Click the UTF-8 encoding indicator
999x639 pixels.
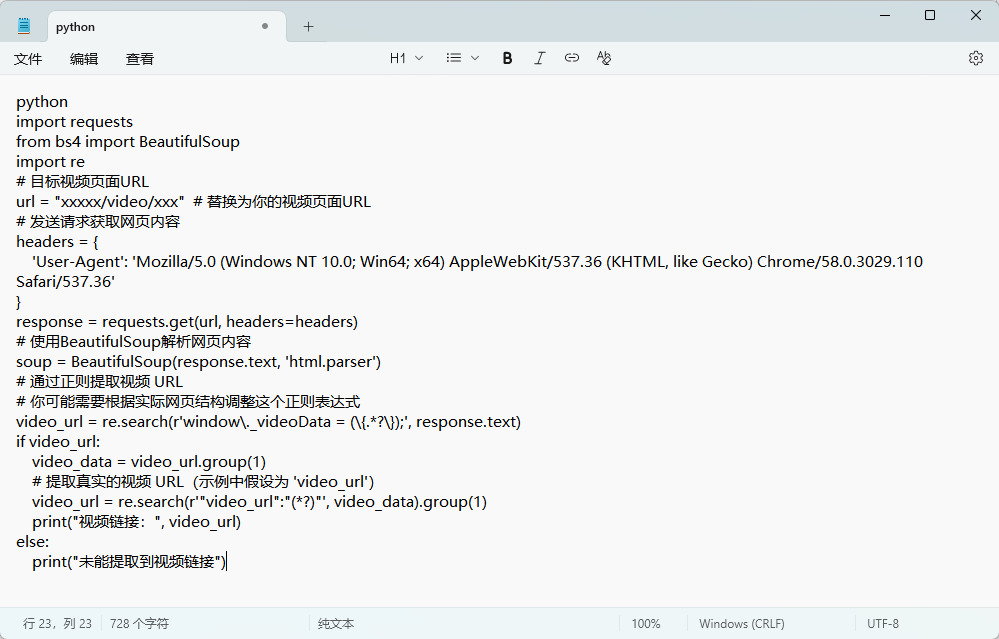882,624
